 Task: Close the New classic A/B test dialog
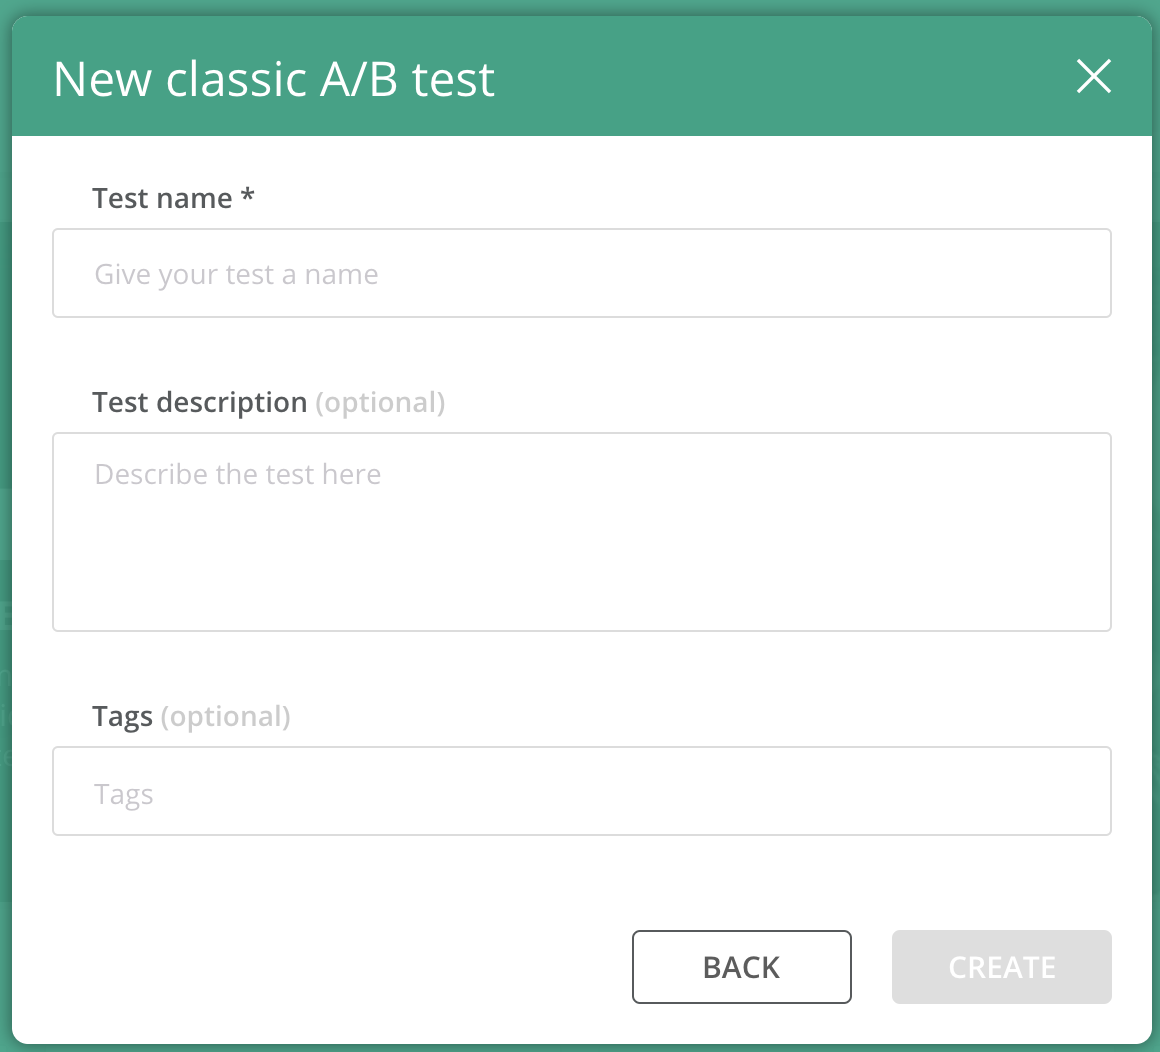pyautogui.click(x=1093, y=76)
